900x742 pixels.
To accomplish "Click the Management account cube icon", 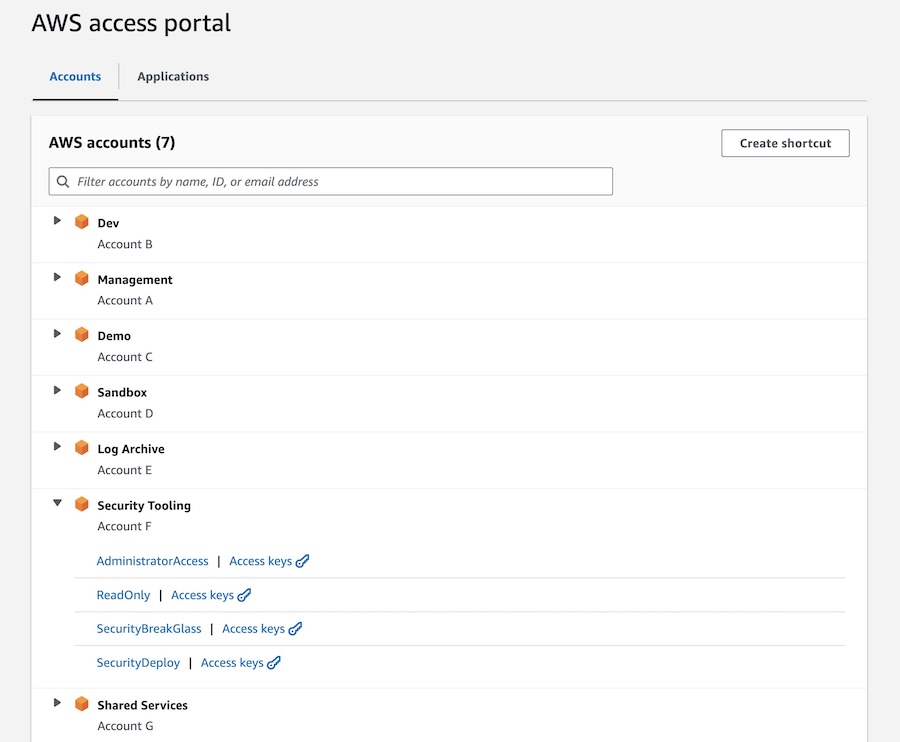I will pyautogui.click(x=82, y=279).
